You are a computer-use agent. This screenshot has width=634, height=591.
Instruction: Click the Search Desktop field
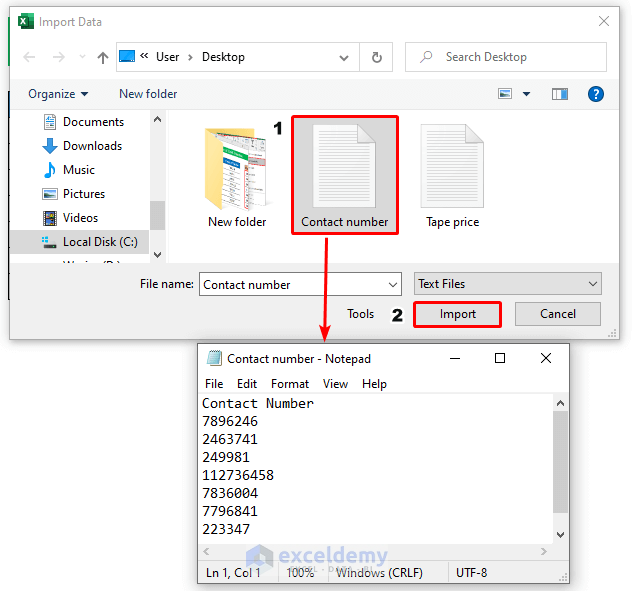505,57
